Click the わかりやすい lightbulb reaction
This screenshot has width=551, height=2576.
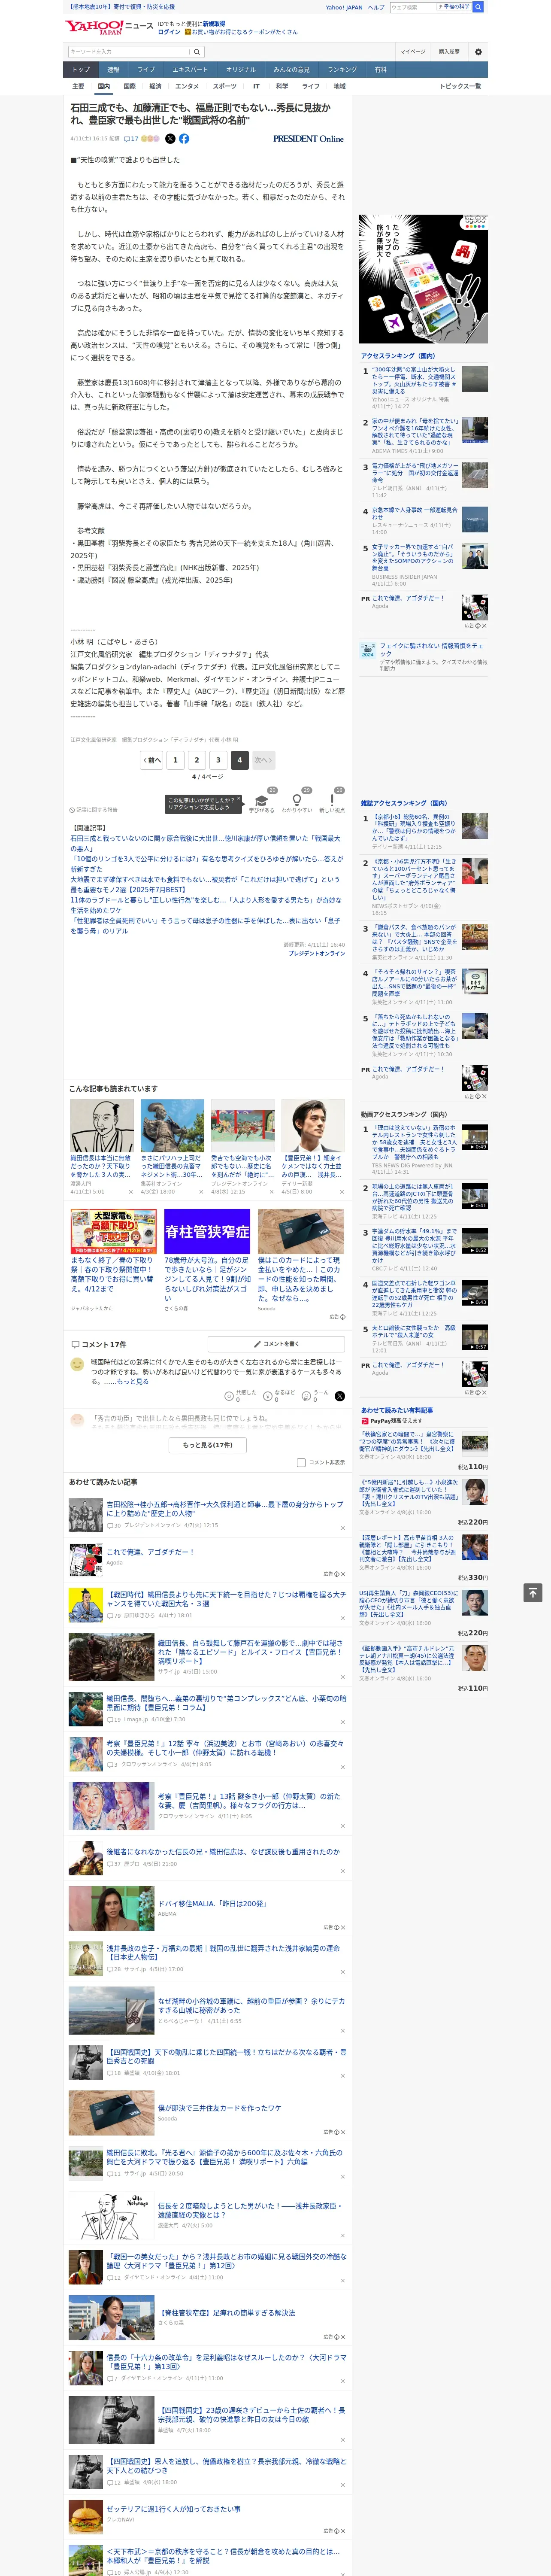click(x=297, y=801)
